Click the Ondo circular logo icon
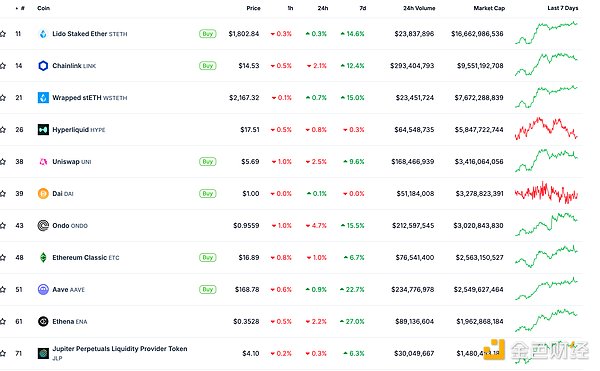This screenshot has width=600, height=371. click(x=43, y=226)
